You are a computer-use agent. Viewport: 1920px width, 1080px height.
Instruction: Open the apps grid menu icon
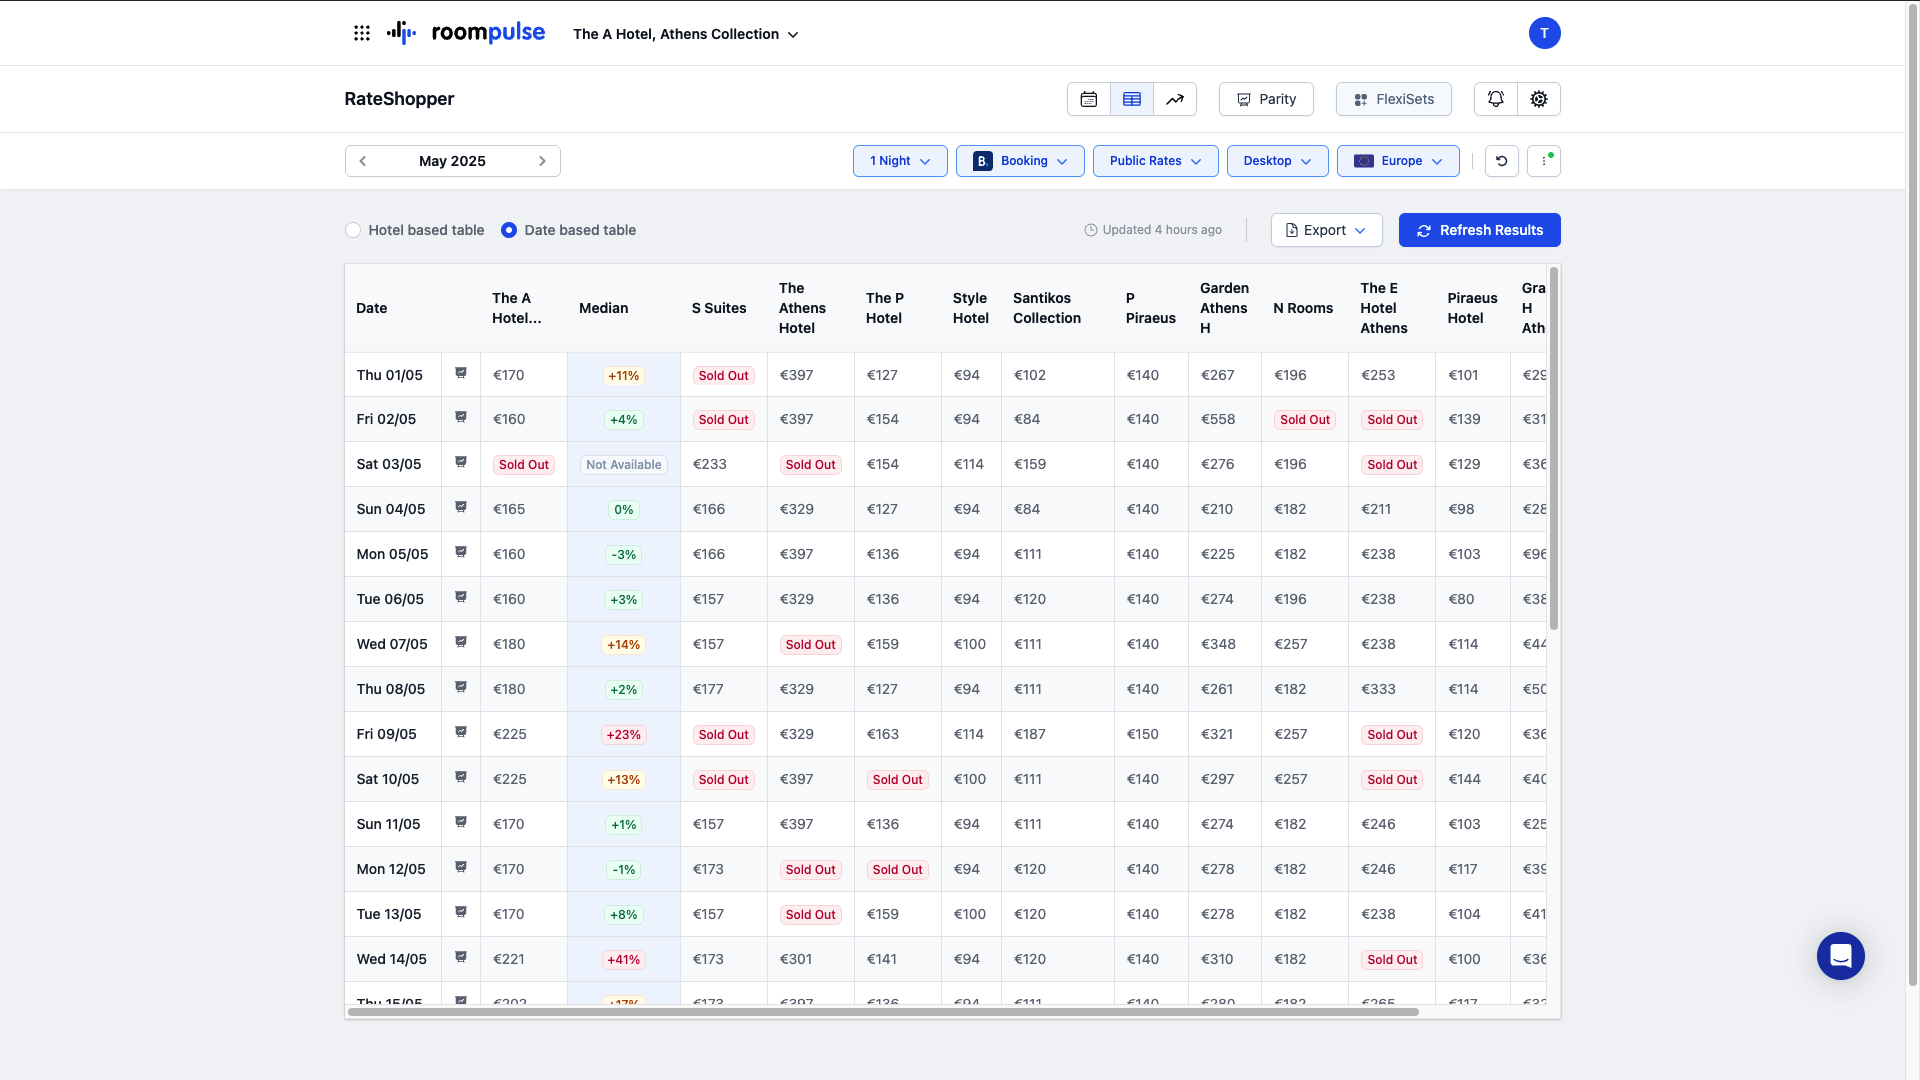[x=362, y=33]
